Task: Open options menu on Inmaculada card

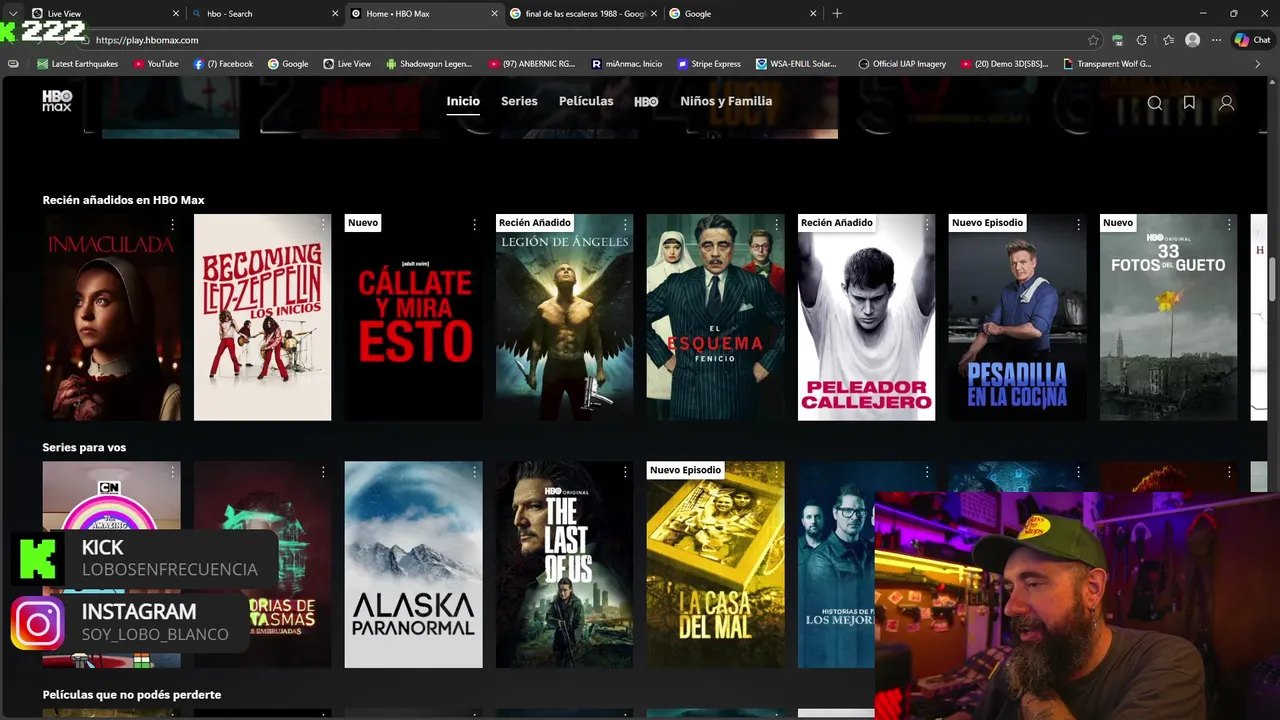Action: click(172, 225)
